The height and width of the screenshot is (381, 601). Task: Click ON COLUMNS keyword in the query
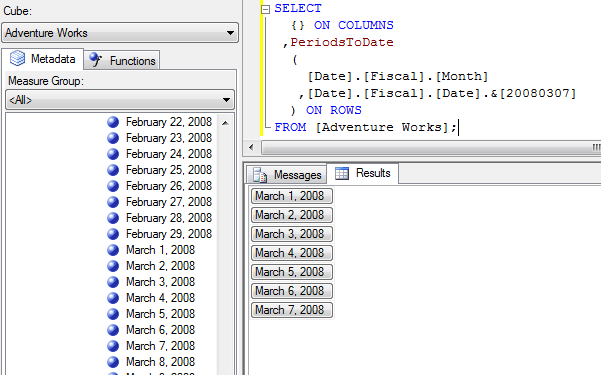[x=353, y=25]
